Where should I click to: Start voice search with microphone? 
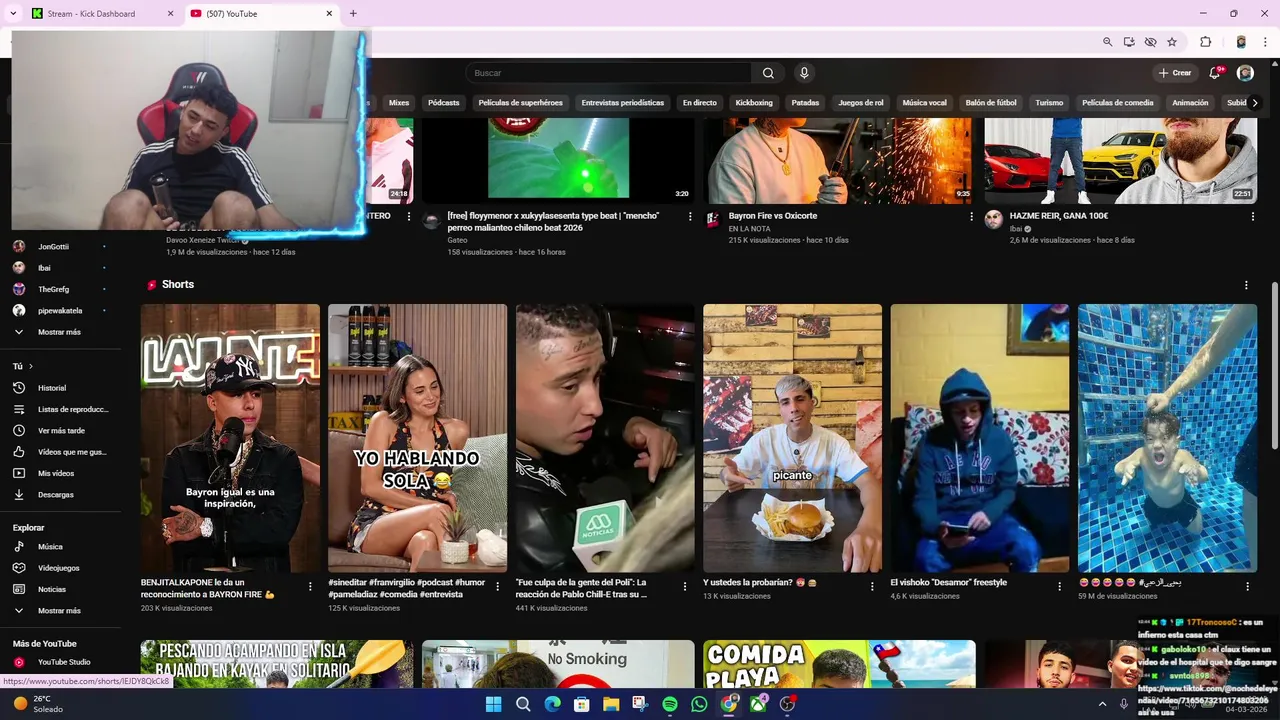pyautogui.click(x=804, y=73)
